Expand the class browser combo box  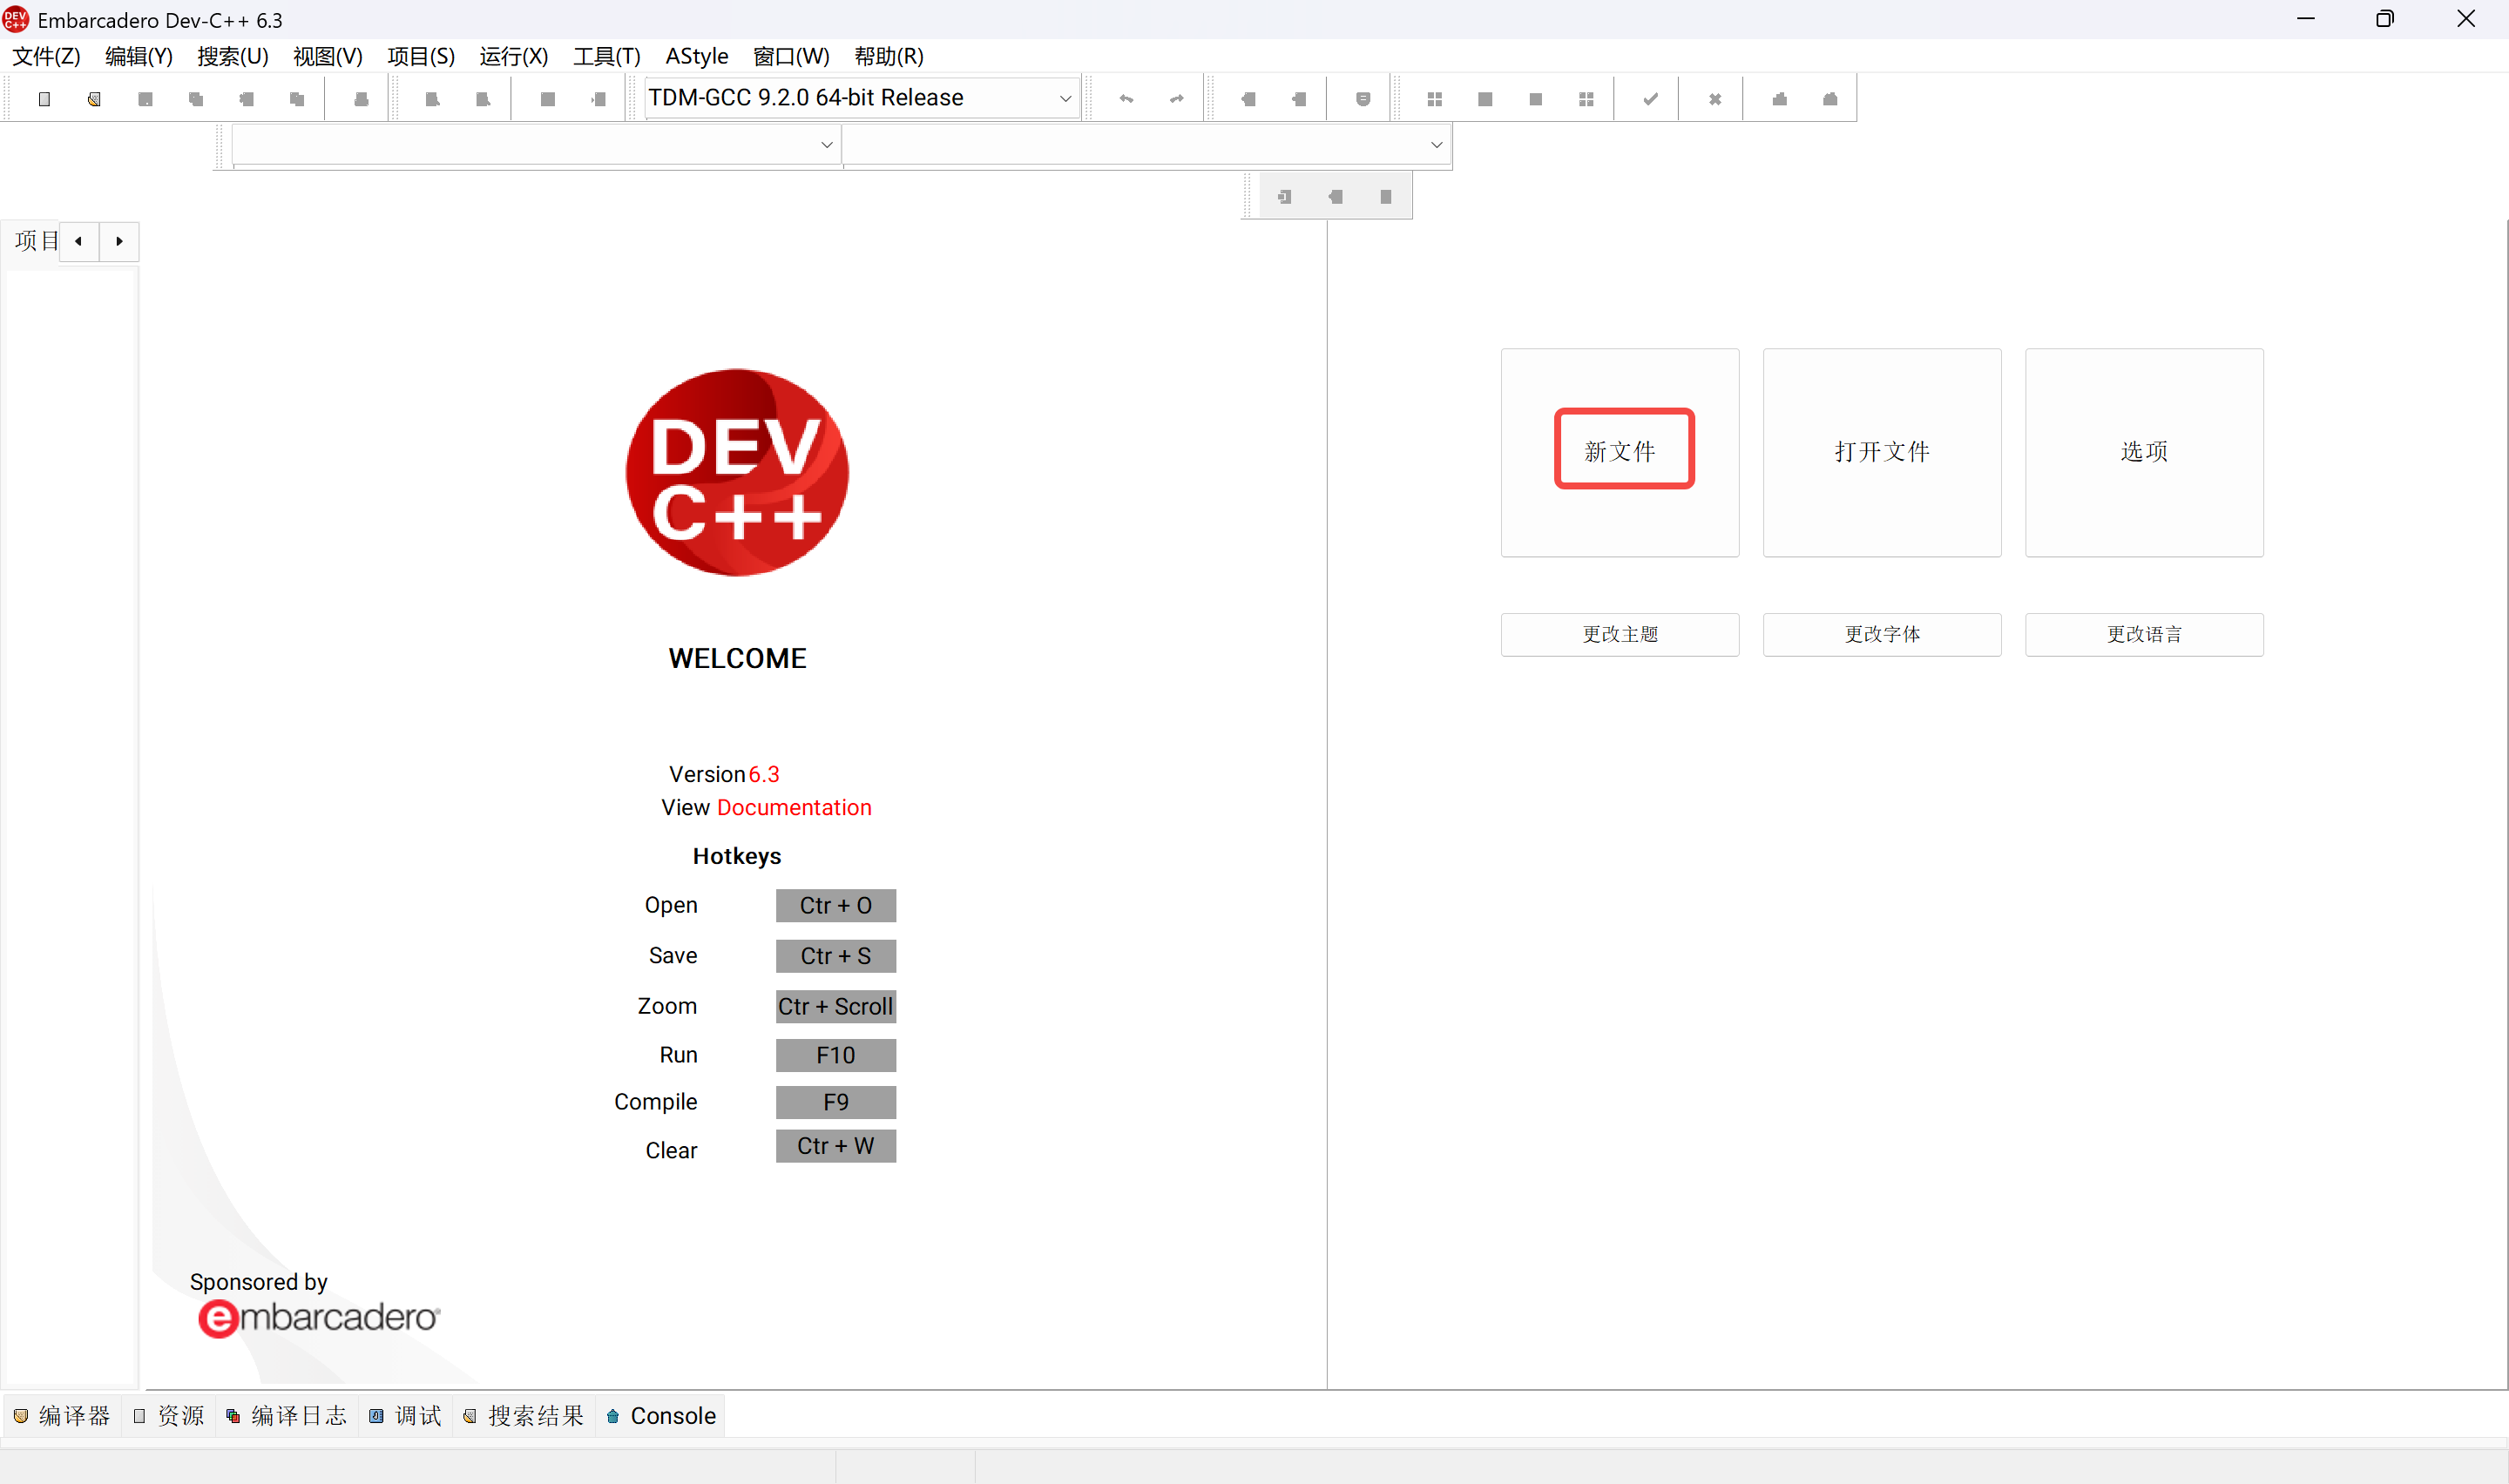826,144
